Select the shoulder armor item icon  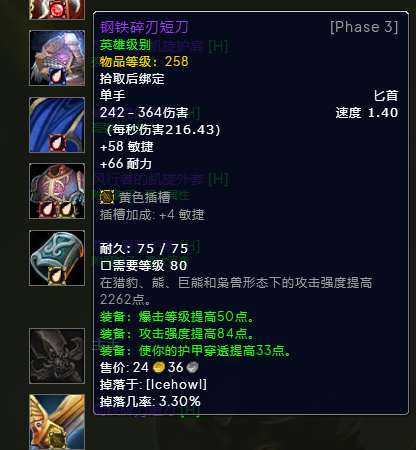pyautogui.click(x=57, y=58)
